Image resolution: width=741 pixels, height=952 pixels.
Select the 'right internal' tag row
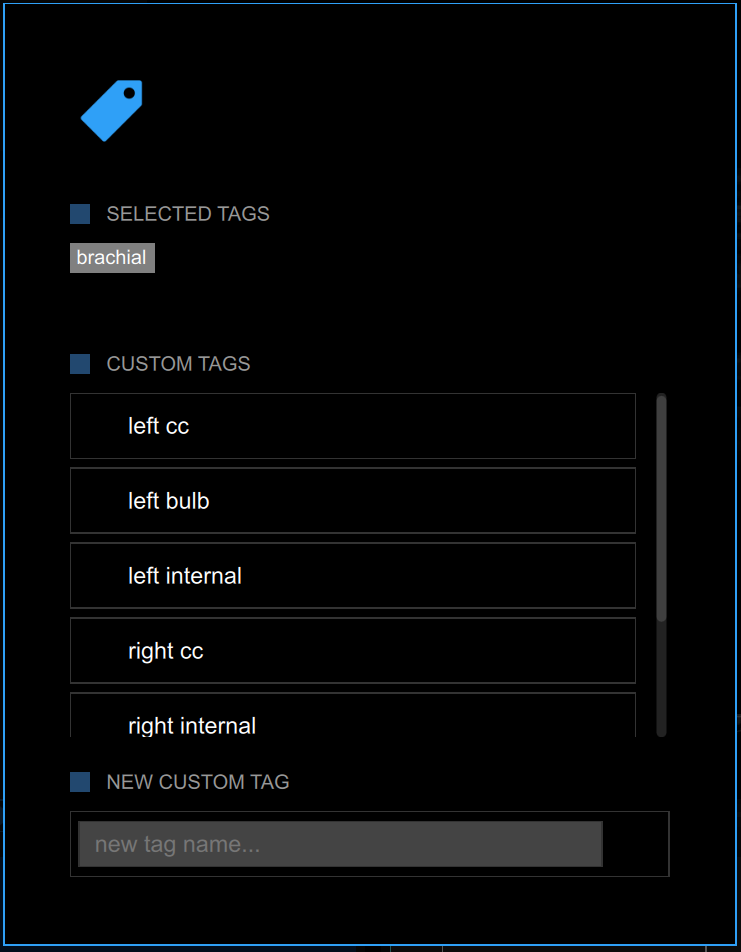click(352, 720)
